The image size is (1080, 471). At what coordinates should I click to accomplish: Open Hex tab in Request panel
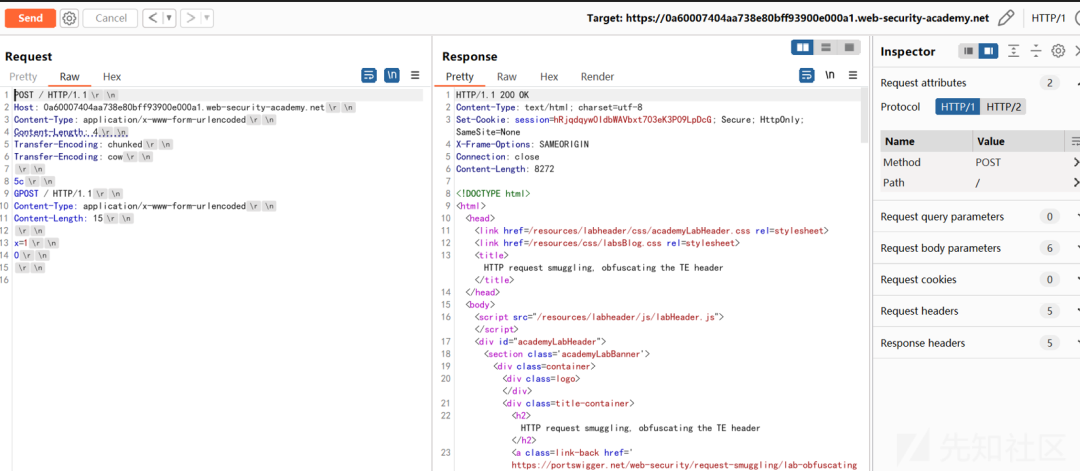coord(112,76)
